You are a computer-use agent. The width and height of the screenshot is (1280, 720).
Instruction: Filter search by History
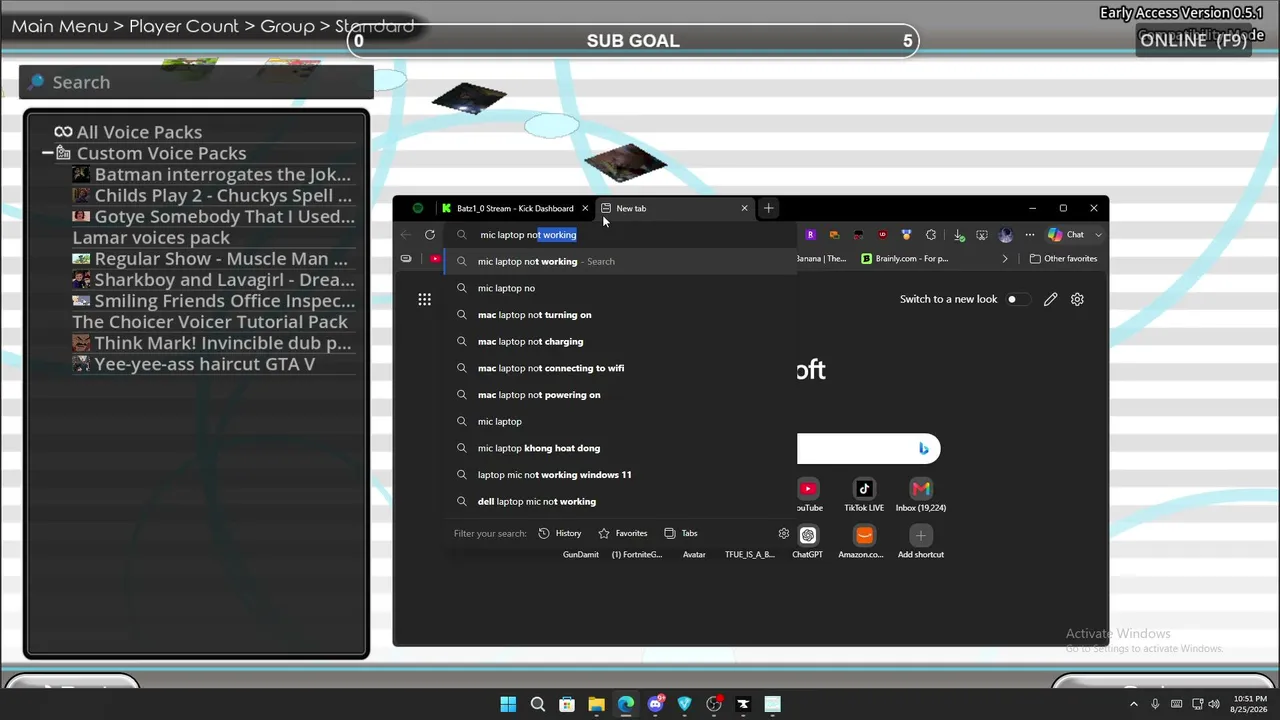(559, 533)
